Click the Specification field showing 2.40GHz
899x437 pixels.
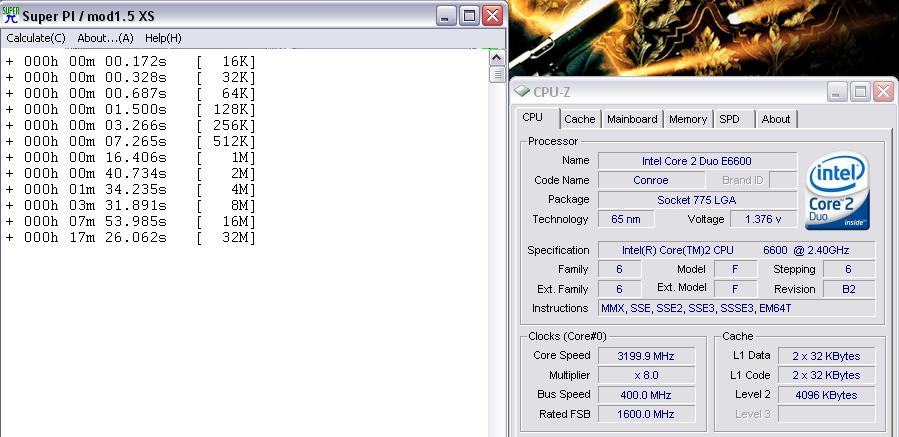coord(736,250)
